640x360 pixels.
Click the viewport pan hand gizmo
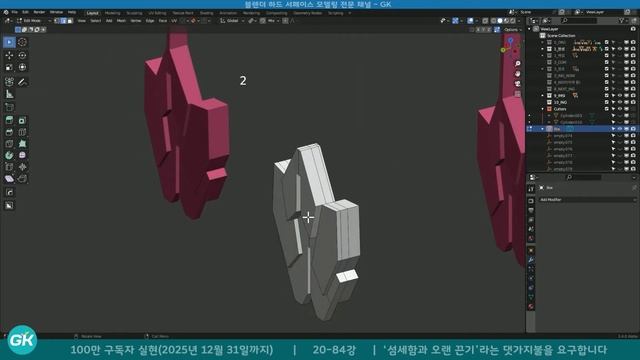[518, 74]
